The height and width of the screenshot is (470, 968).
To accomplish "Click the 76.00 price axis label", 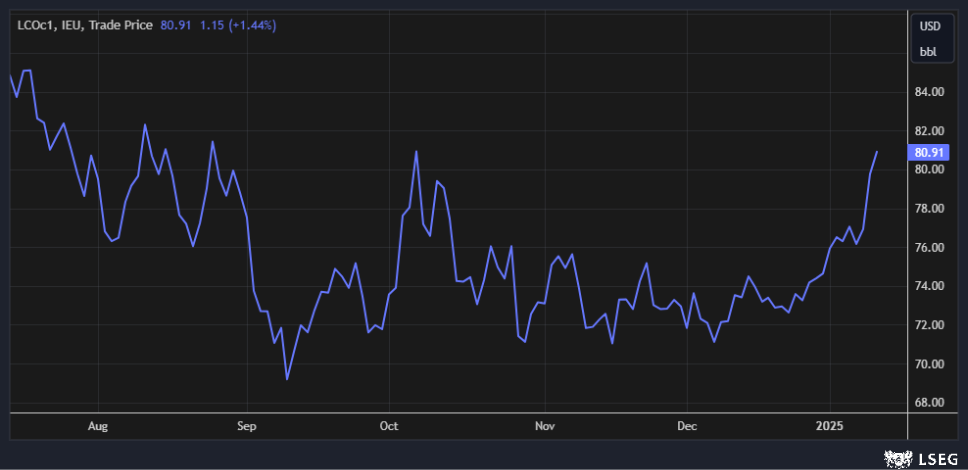I will (x=930, y=248).
